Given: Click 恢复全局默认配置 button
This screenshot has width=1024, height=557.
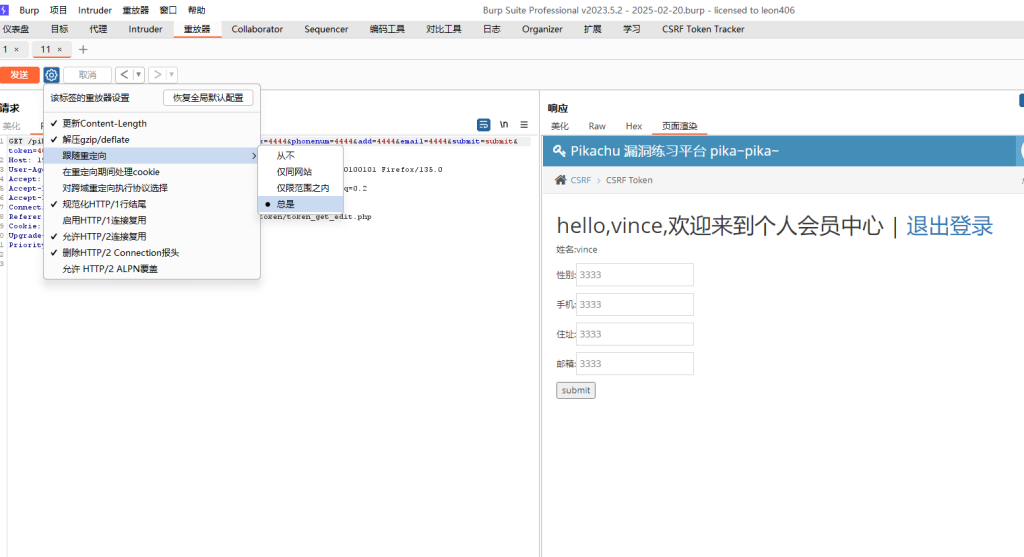Looking at the screenshot, I should [208, 98].
